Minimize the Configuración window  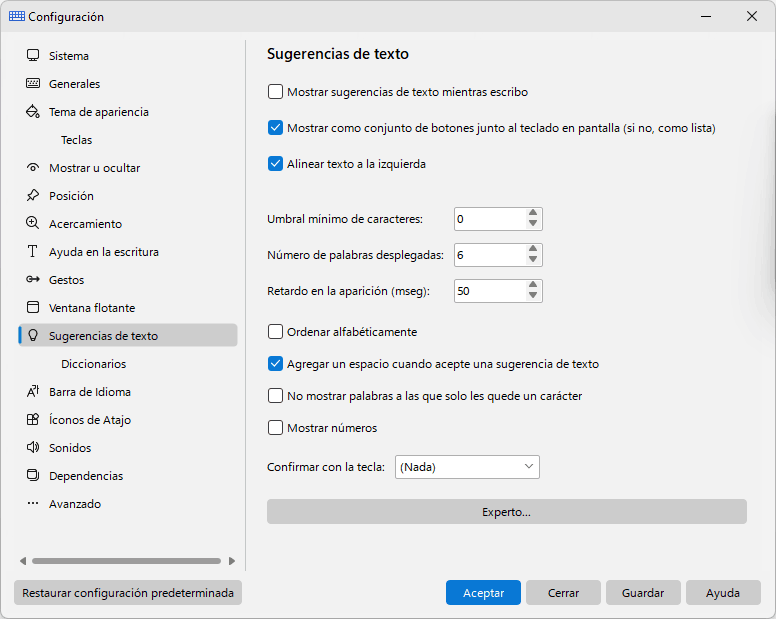pos(706,16)
